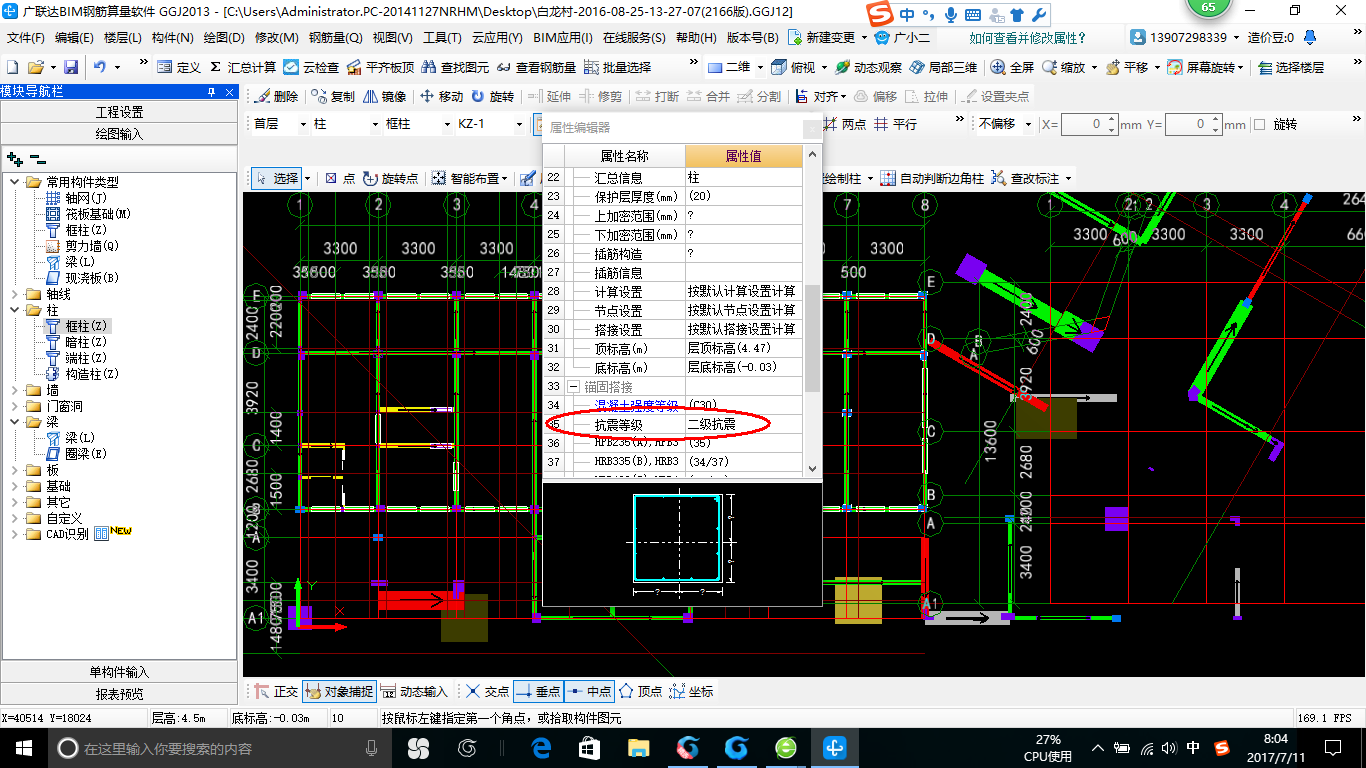
Task: Click collapse-all minus icon in navigator
Action: pyautogui.click(x=37, y=158)
